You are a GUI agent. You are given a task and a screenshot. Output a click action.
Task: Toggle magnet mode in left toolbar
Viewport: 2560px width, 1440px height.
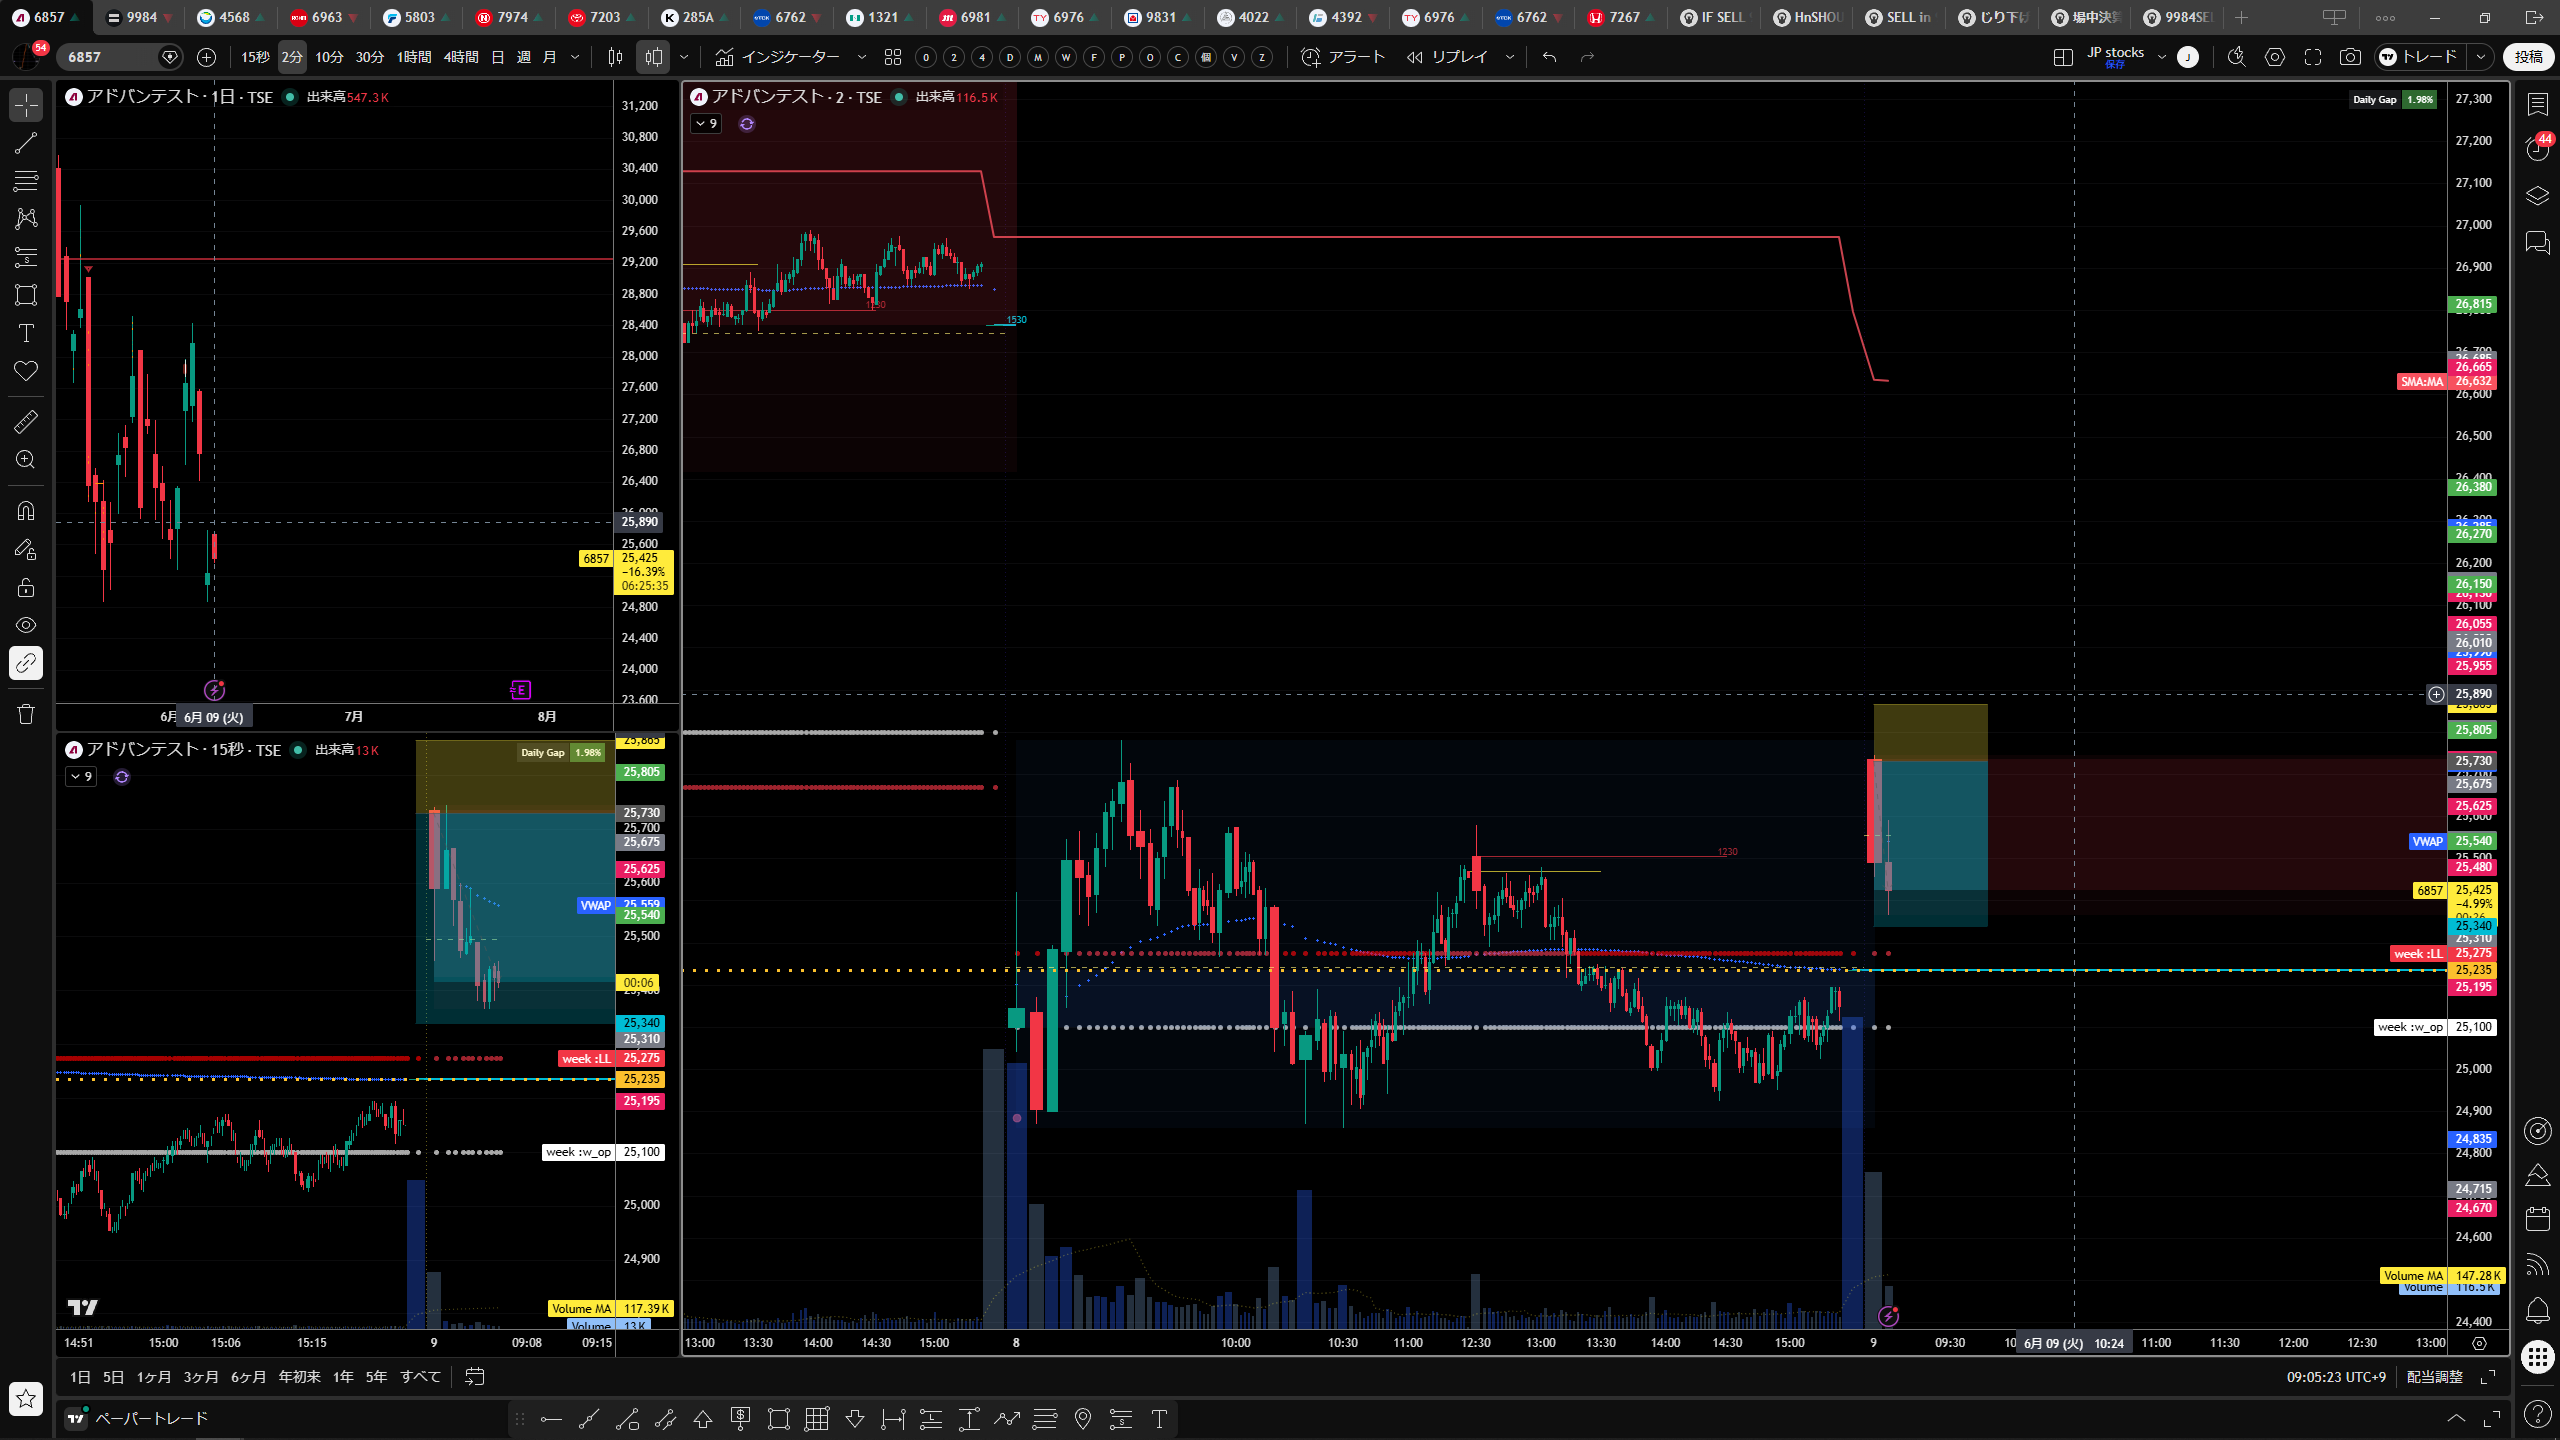coord(26,511)
